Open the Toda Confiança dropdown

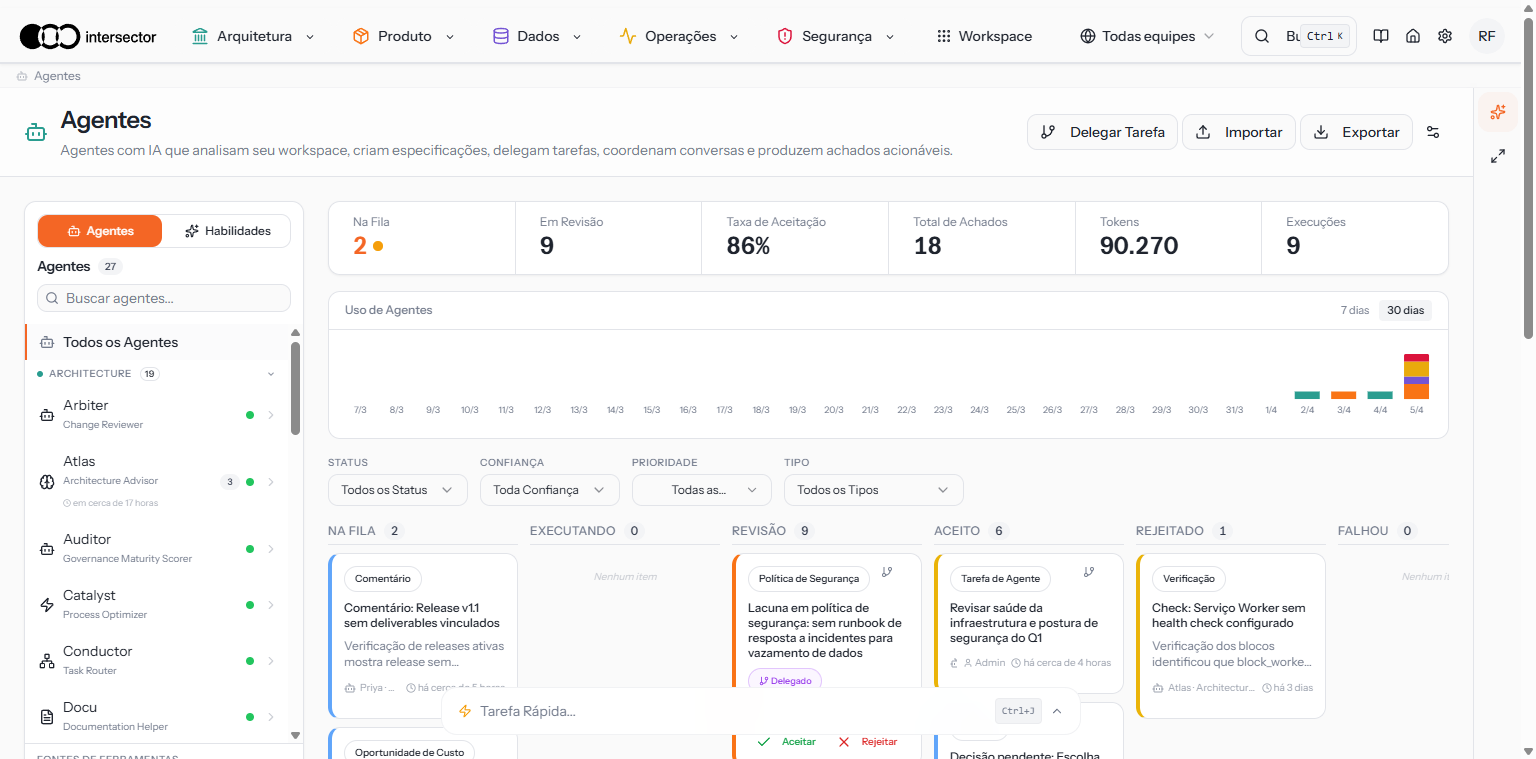[550, 490]
